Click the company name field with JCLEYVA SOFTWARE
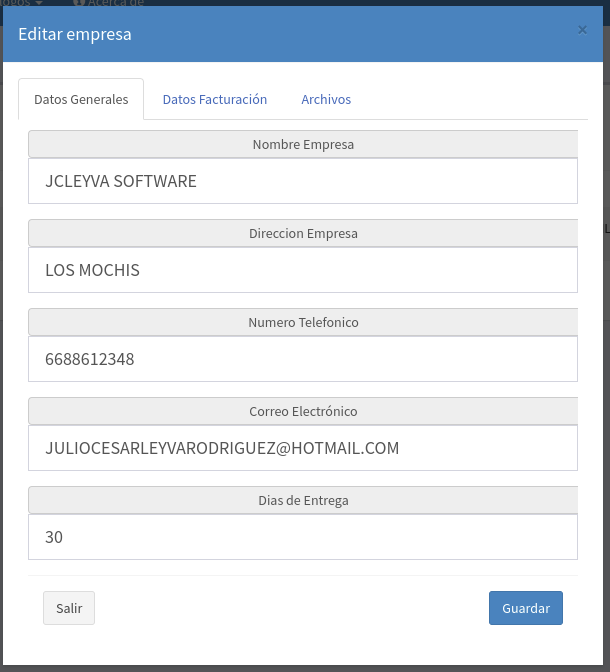Screen dimensions: 610x672 click(303, 181)
